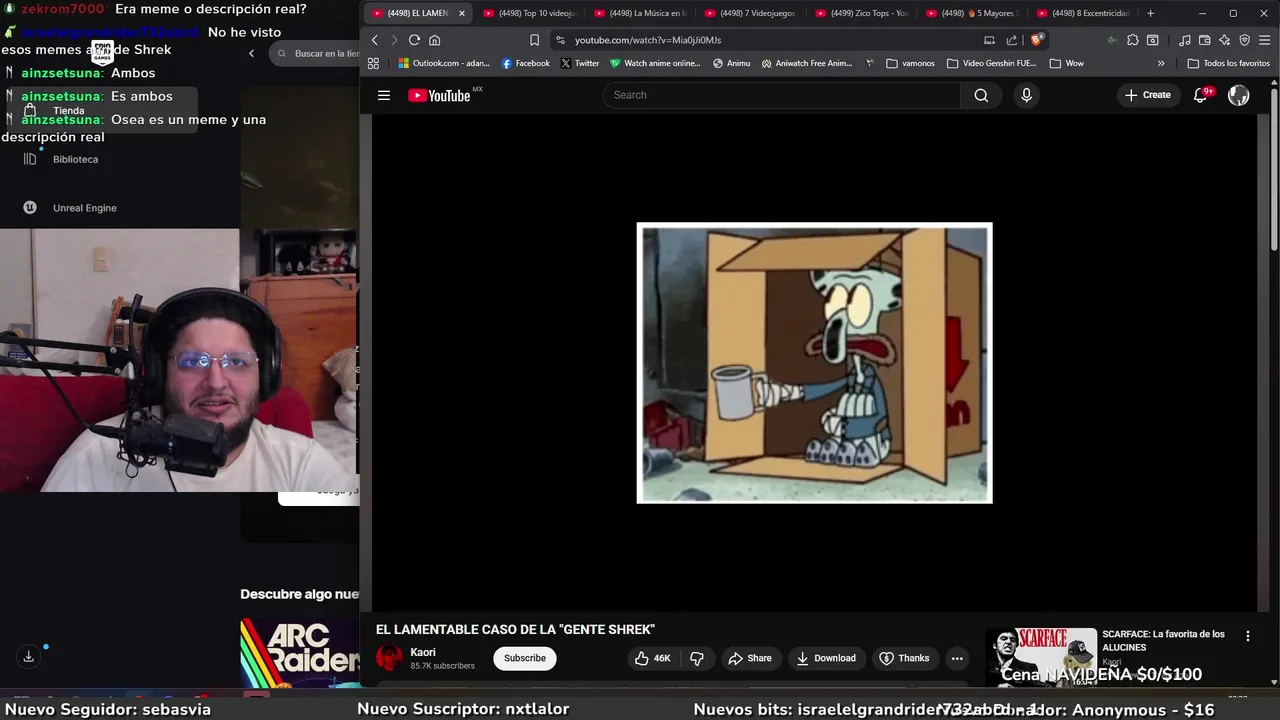Switch to the La Música en tab
This screenshot has height=720, width=1280.
tap(640, 13)
